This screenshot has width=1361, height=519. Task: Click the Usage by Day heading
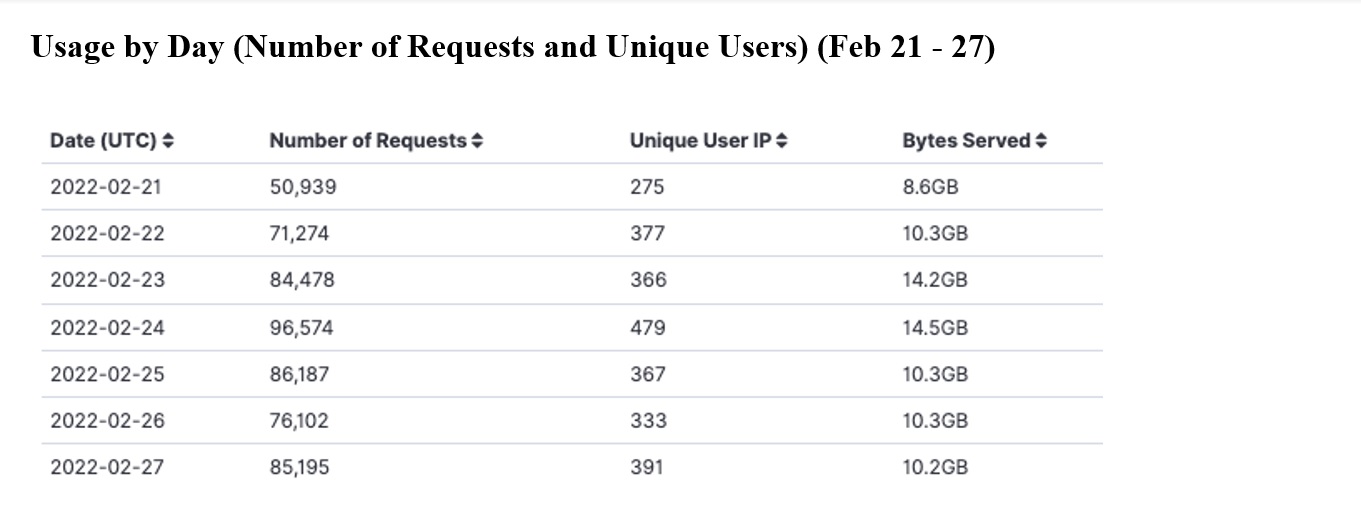click(513, 48)
